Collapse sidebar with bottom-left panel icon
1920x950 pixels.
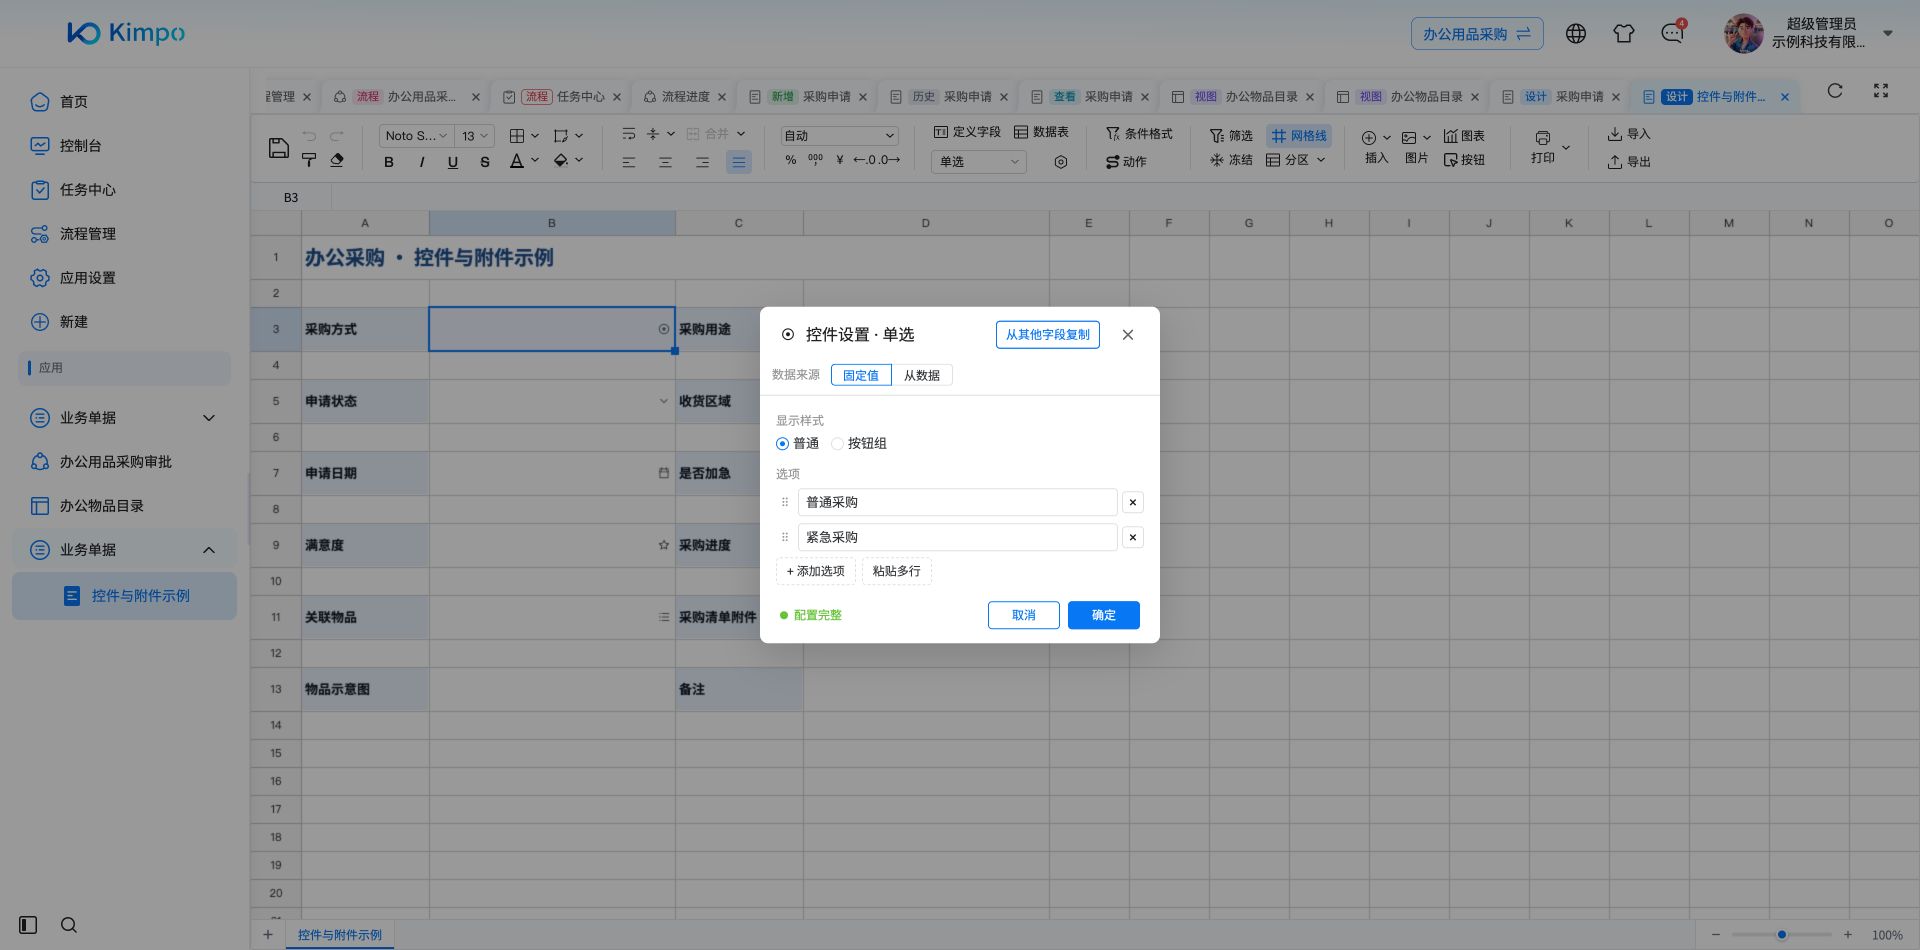[28, 925]
